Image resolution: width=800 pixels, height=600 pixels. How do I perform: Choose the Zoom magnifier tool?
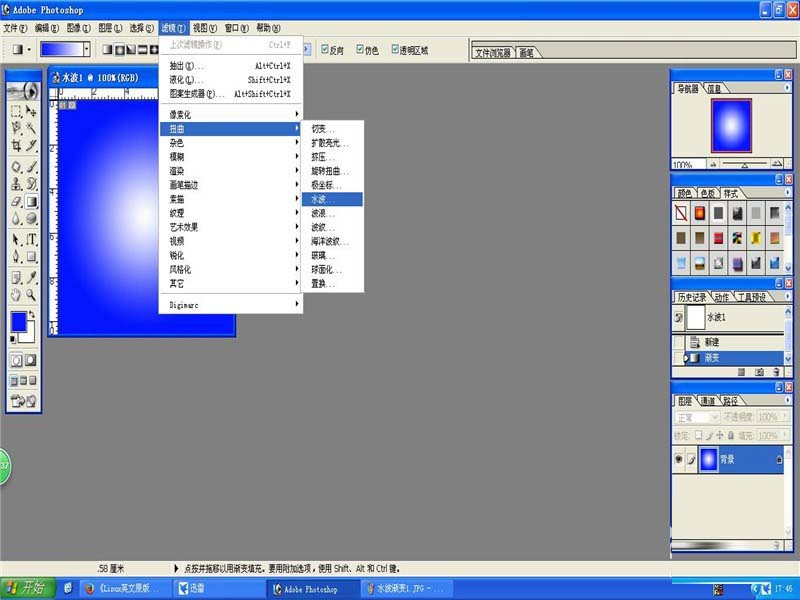(x=32, y=295)
